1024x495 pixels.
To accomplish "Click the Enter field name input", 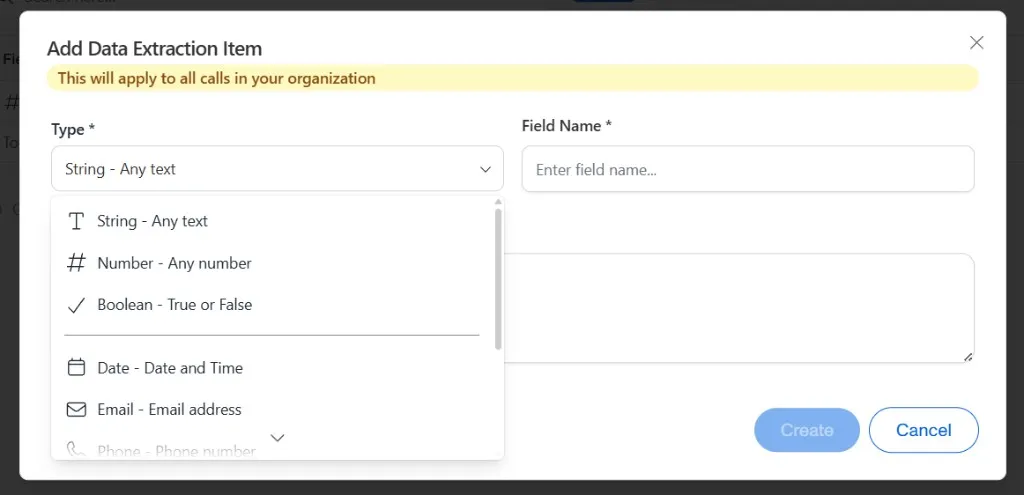I will (x=748, y=169).
